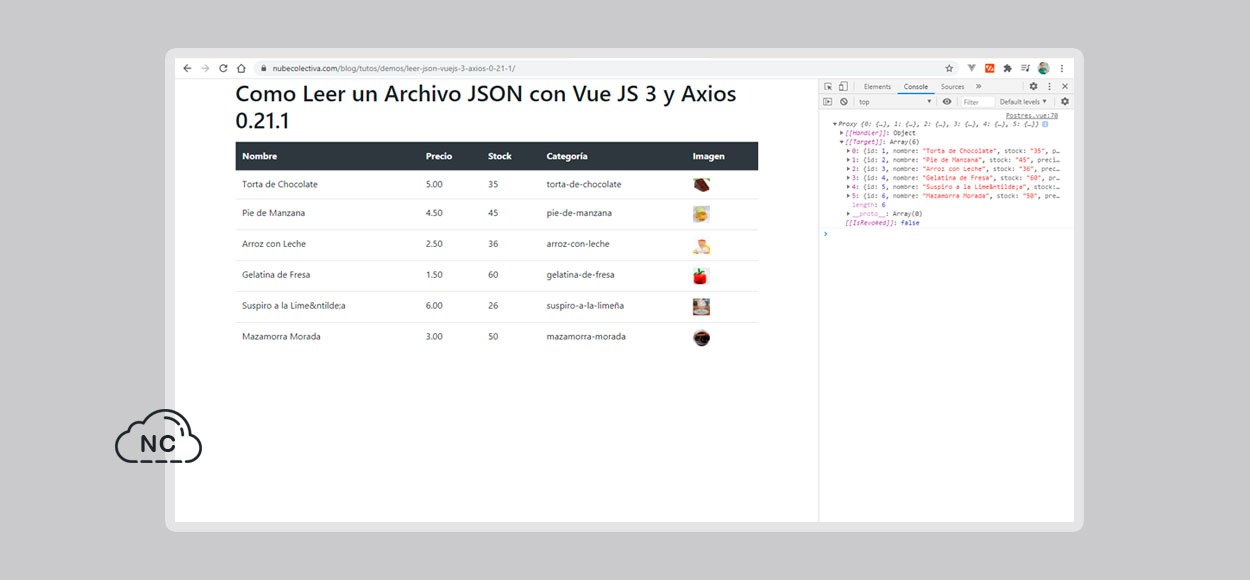Expand array item 2 Arroz con Leche
Screen dimensions: 1250x580
point(849,169)
